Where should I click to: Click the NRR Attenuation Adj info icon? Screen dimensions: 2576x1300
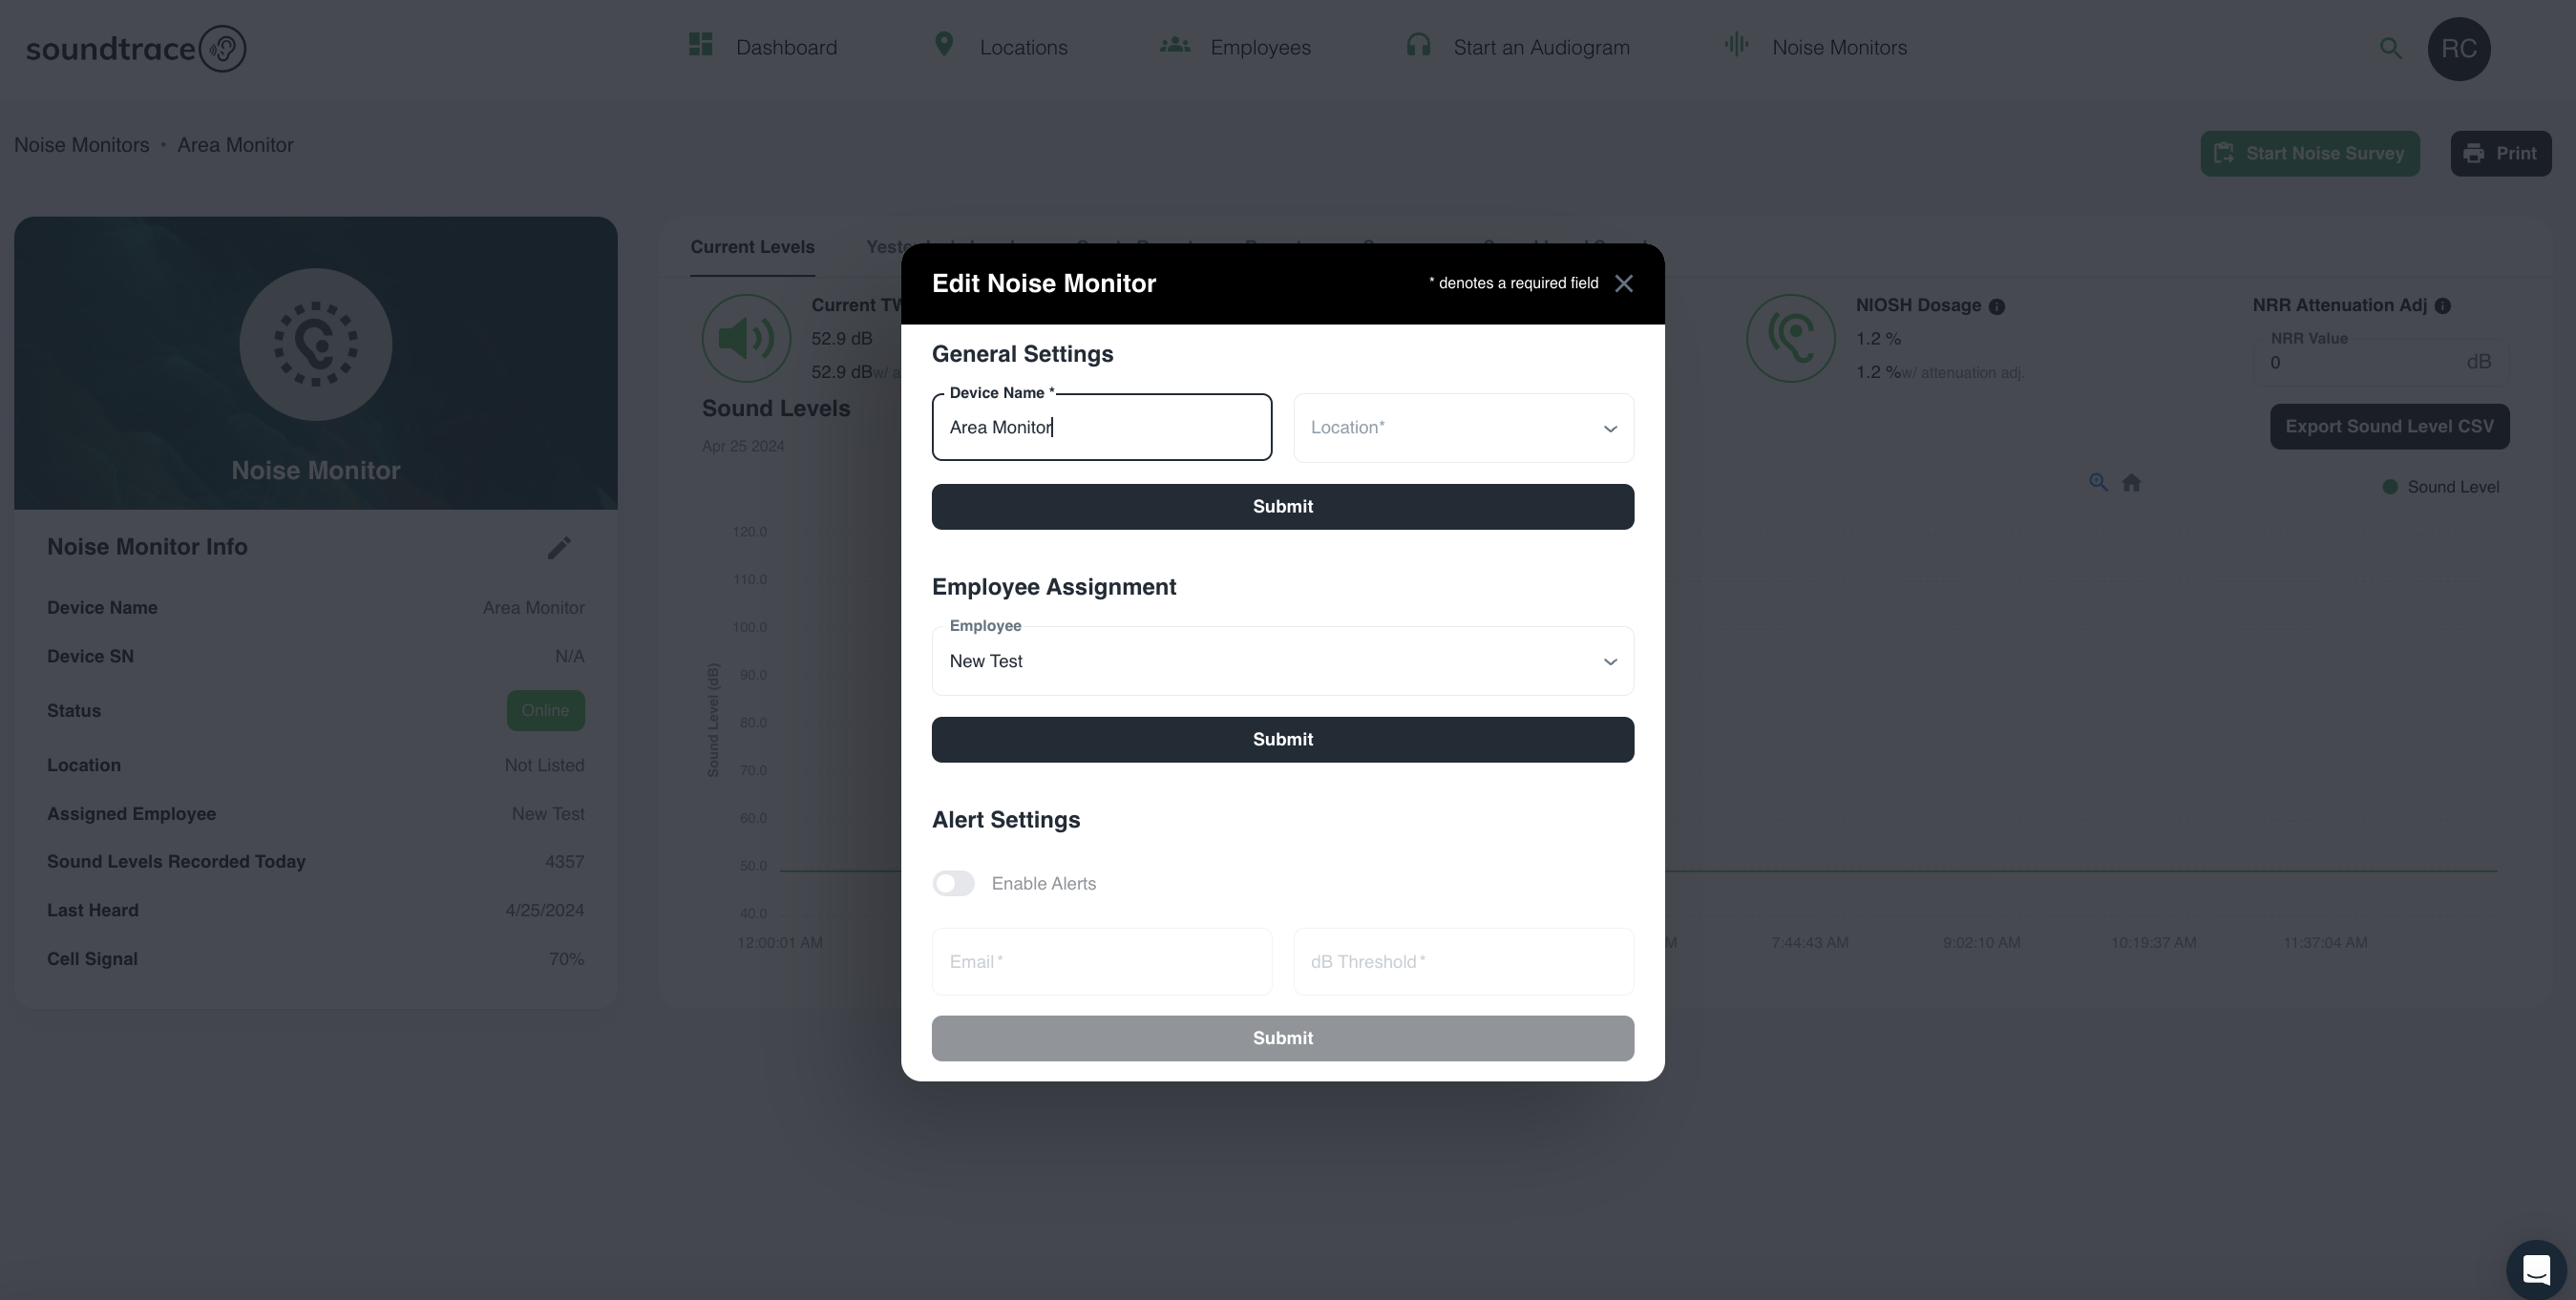click(2442, 306)
